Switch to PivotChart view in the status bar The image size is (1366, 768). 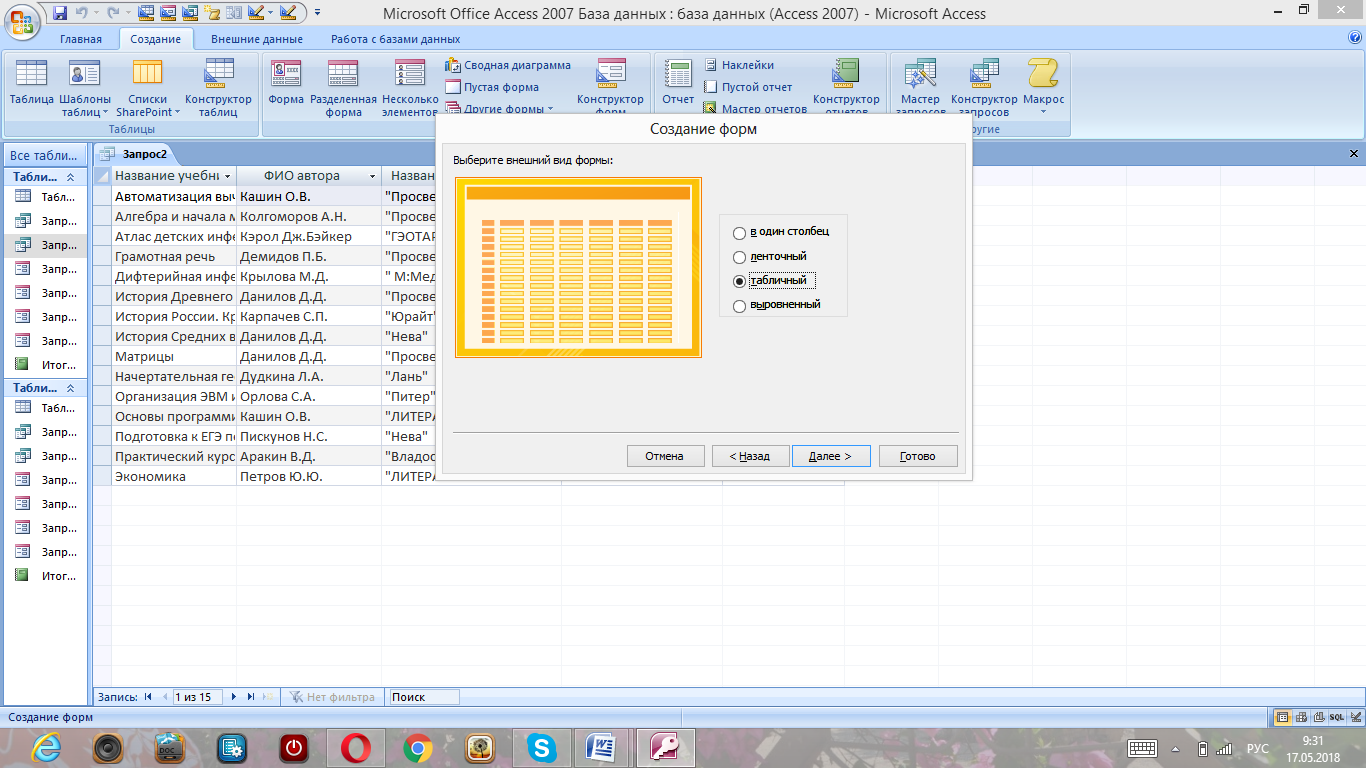tap(1318, 717)
